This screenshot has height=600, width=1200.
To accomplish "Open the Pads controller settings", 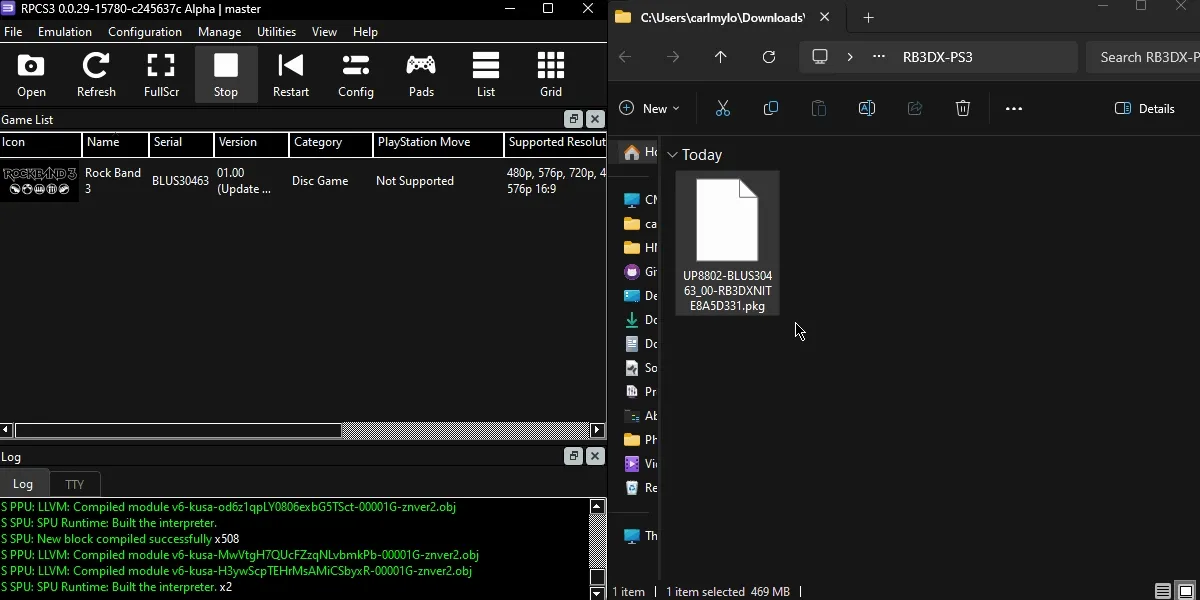I will tap(421, 74).
